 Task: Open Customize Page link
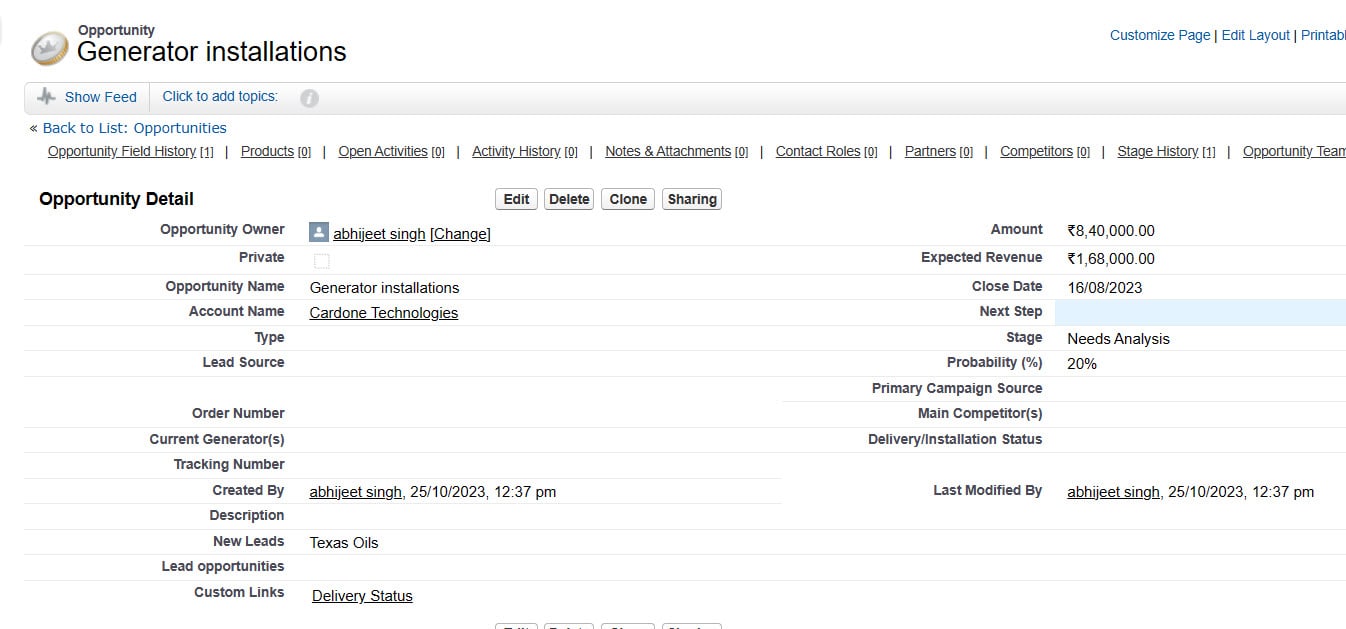click(1160, 35)
